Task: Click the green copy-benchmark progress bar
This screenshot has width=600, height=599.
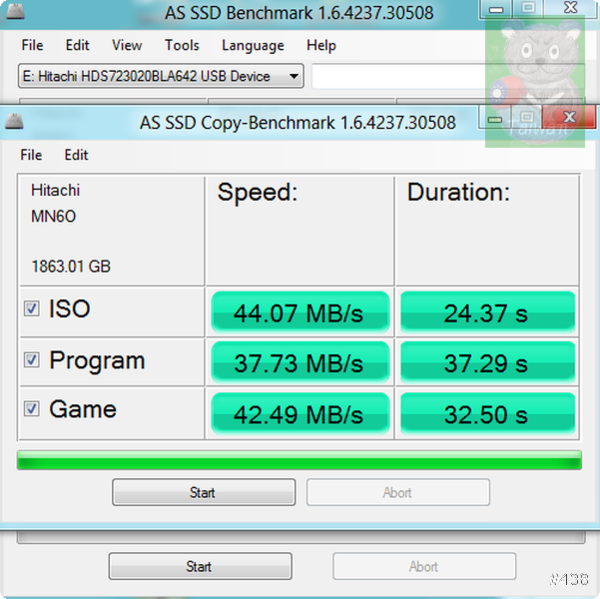Action: tap(299, 460)
